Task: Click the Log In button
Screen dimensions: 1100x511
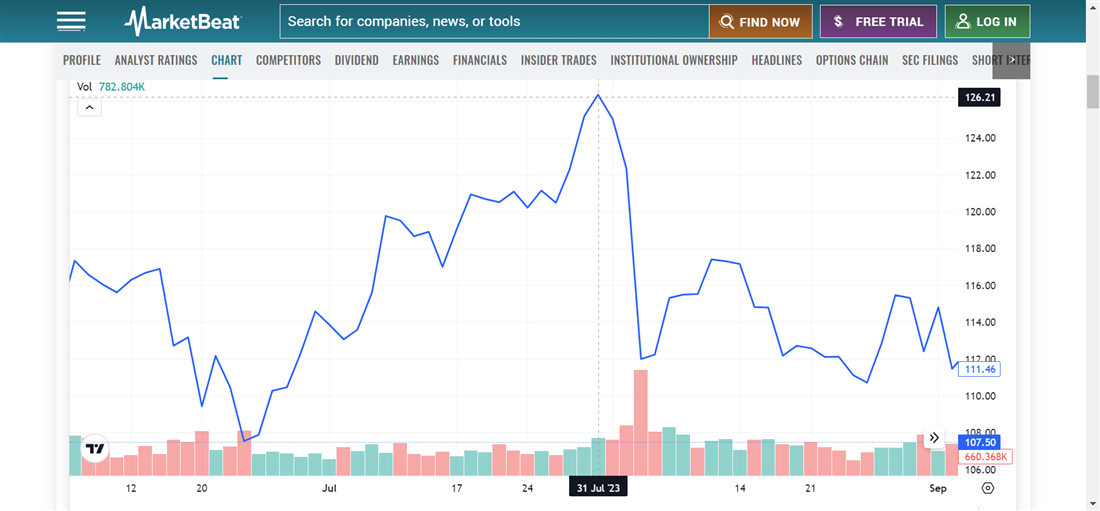Action: [x=987, y=22]
